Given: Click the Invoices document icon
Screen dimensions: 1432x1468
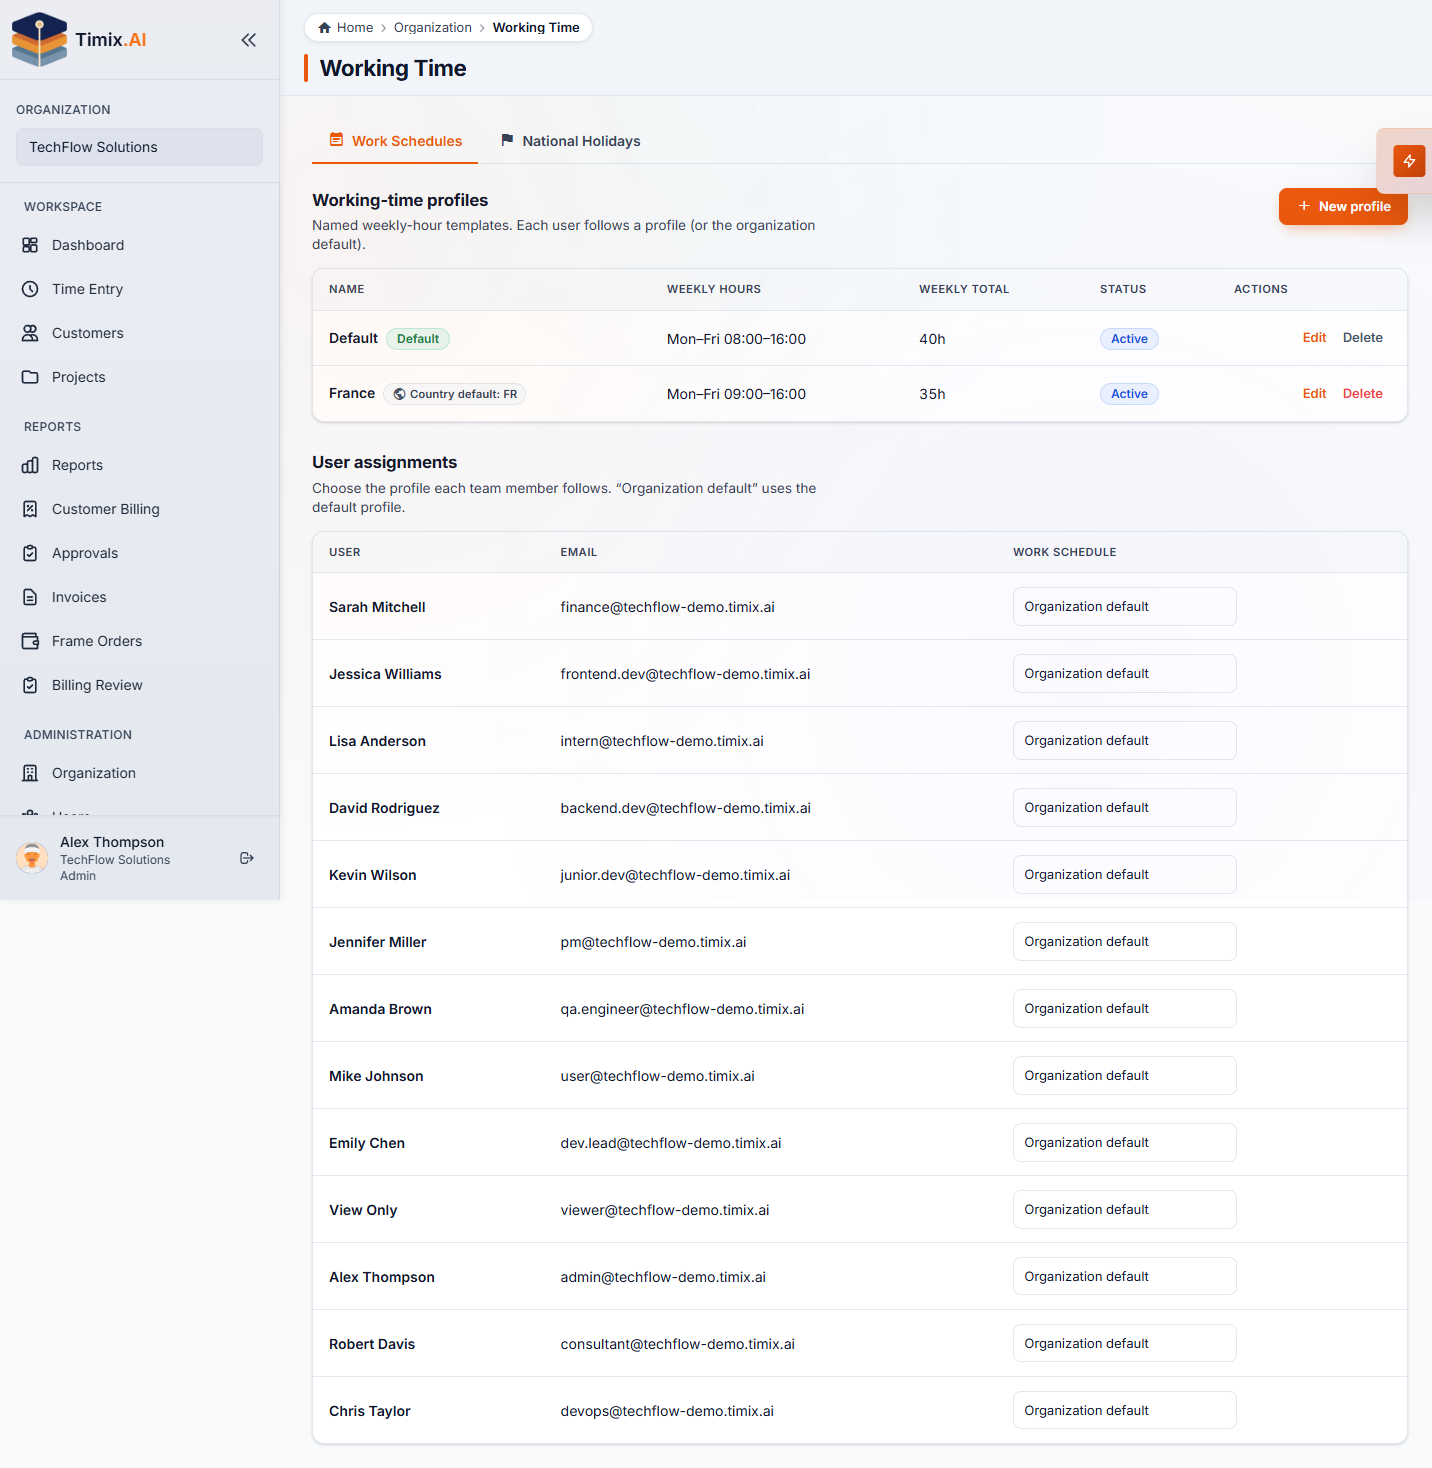Looking at the screenshot, I should (30, 597).
